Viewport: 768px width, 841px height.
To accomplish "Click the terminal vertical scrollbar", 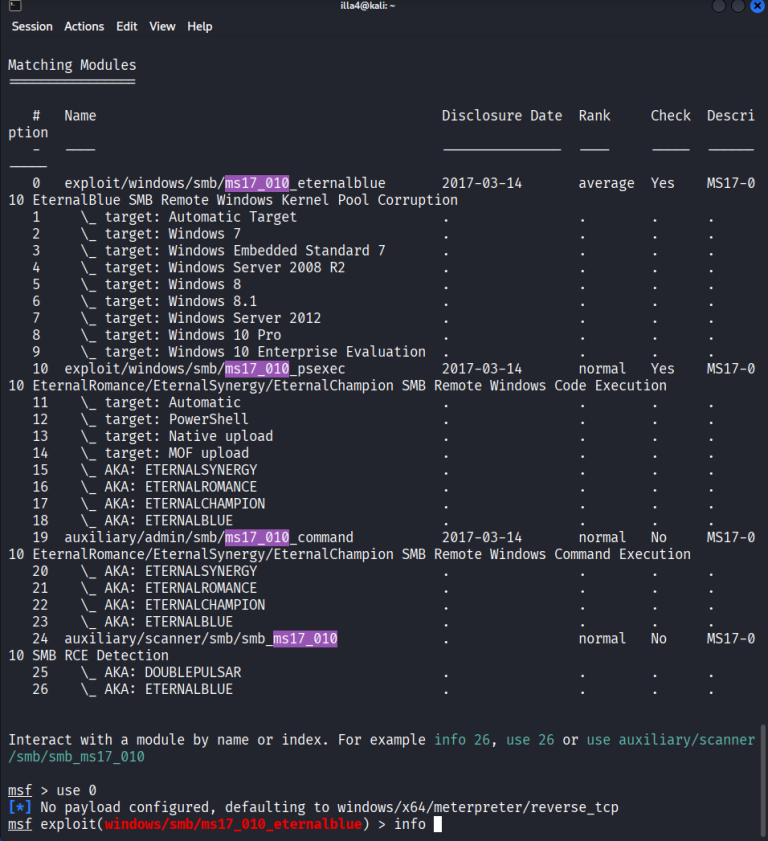I will click(x=763, y=760).
